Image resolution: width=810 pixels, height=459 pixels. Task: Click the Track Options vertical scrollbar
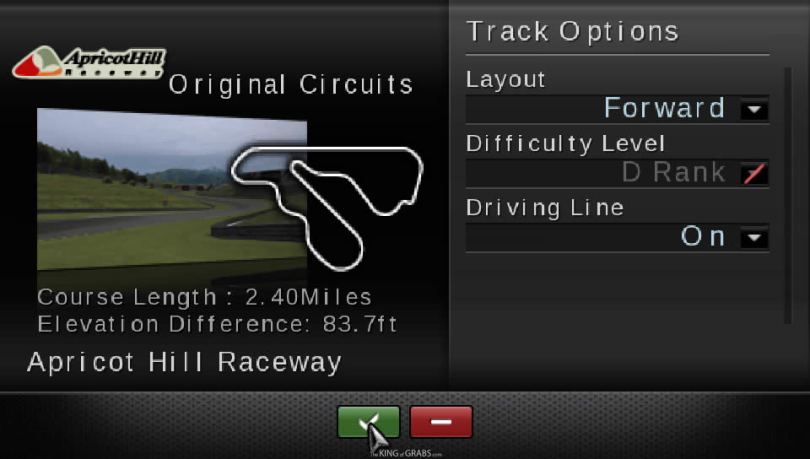point(788,195)
